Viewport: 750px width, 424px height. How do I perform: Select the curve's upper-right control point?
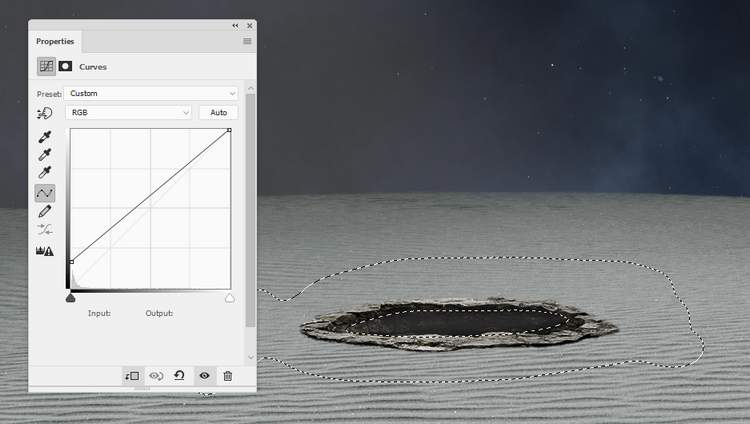click(x=230, y=130)
